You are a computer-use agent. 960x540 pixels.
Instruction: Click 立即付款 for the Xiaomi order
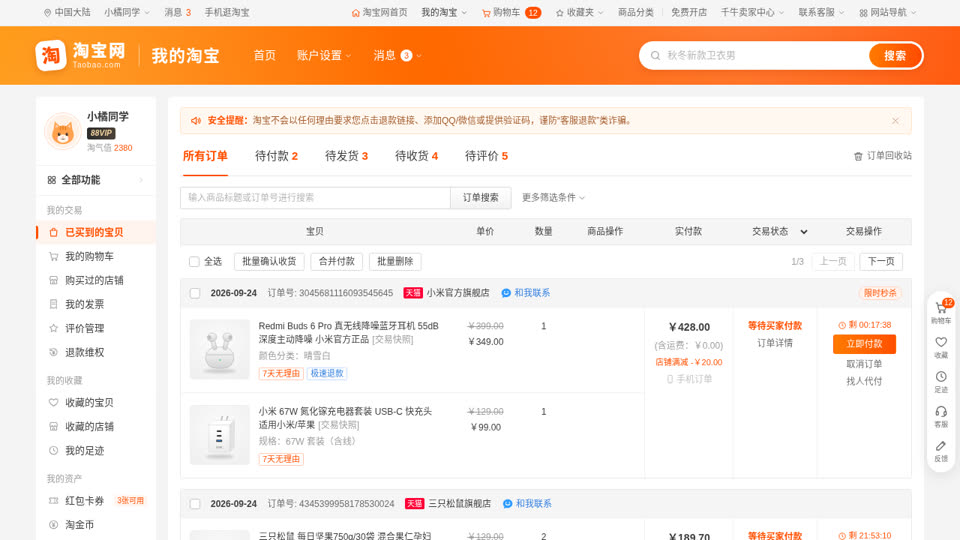click(864, 344)
